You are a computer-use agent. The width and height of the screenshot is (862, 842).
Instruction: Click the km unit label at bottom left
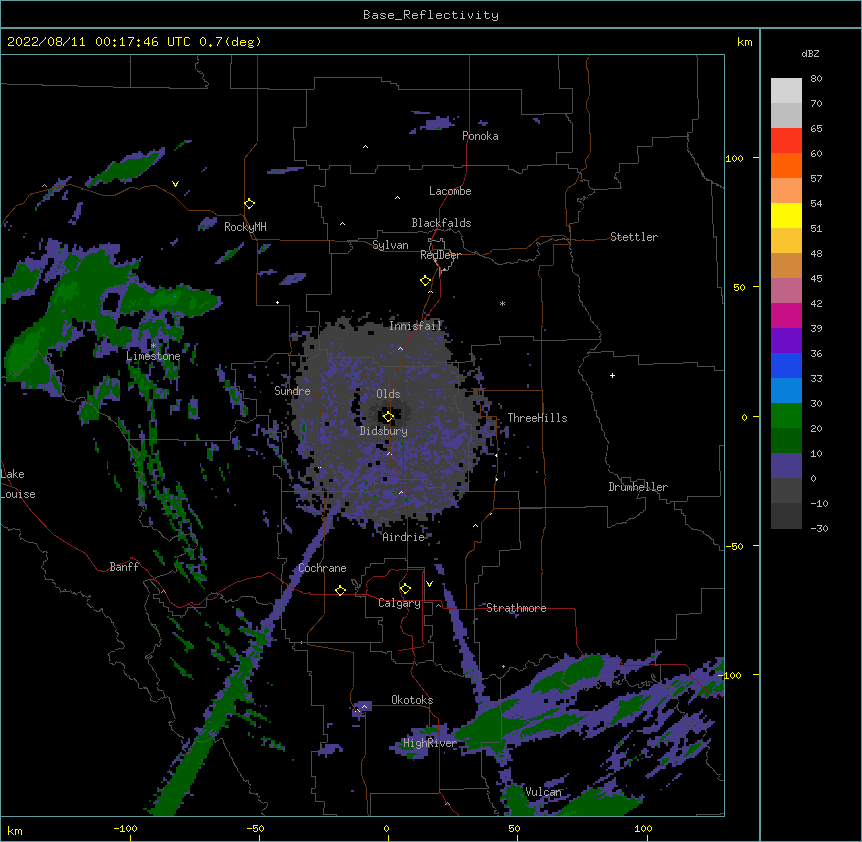point(15,830)
